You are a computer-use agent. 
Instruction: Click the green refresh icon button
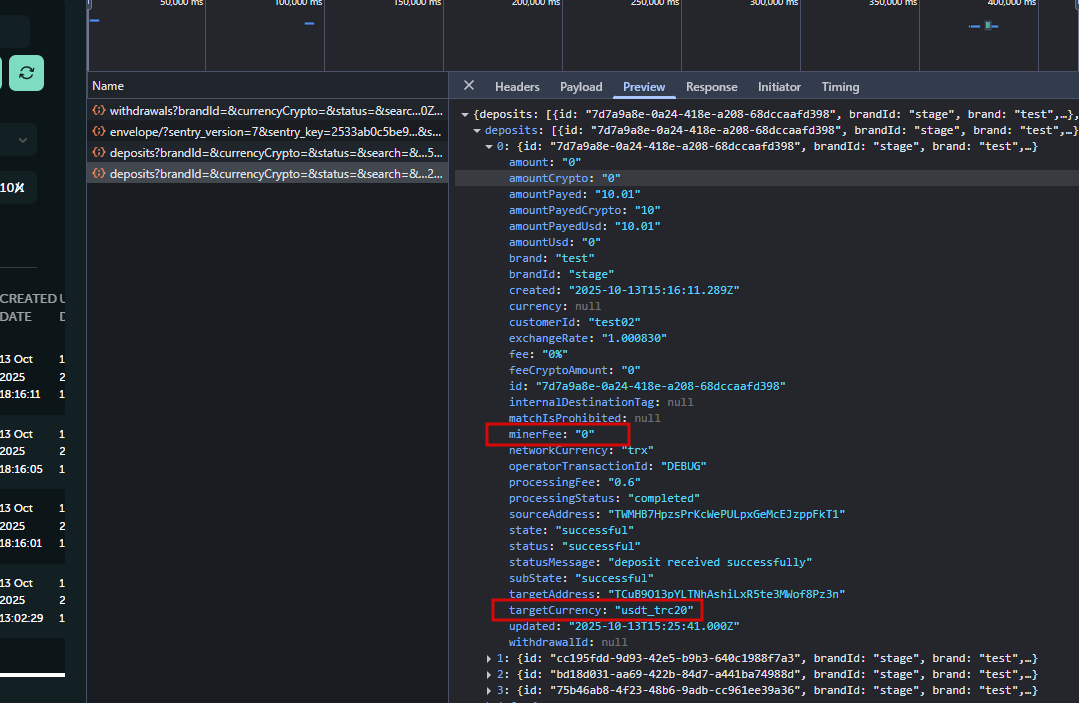point(26,73)
